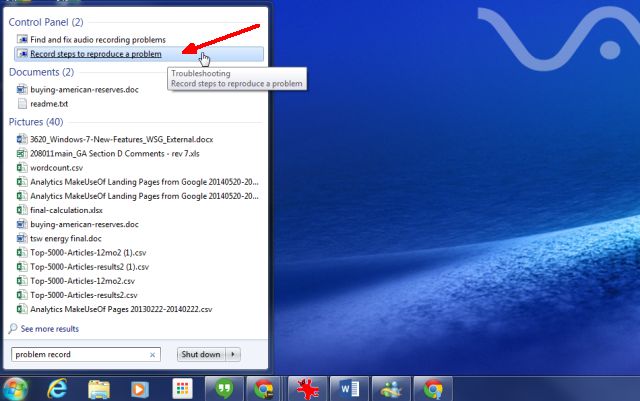Open Windows Explorer folder icon in taskbar
Screen dimensions: 640x401
click(x=99, y=389)
